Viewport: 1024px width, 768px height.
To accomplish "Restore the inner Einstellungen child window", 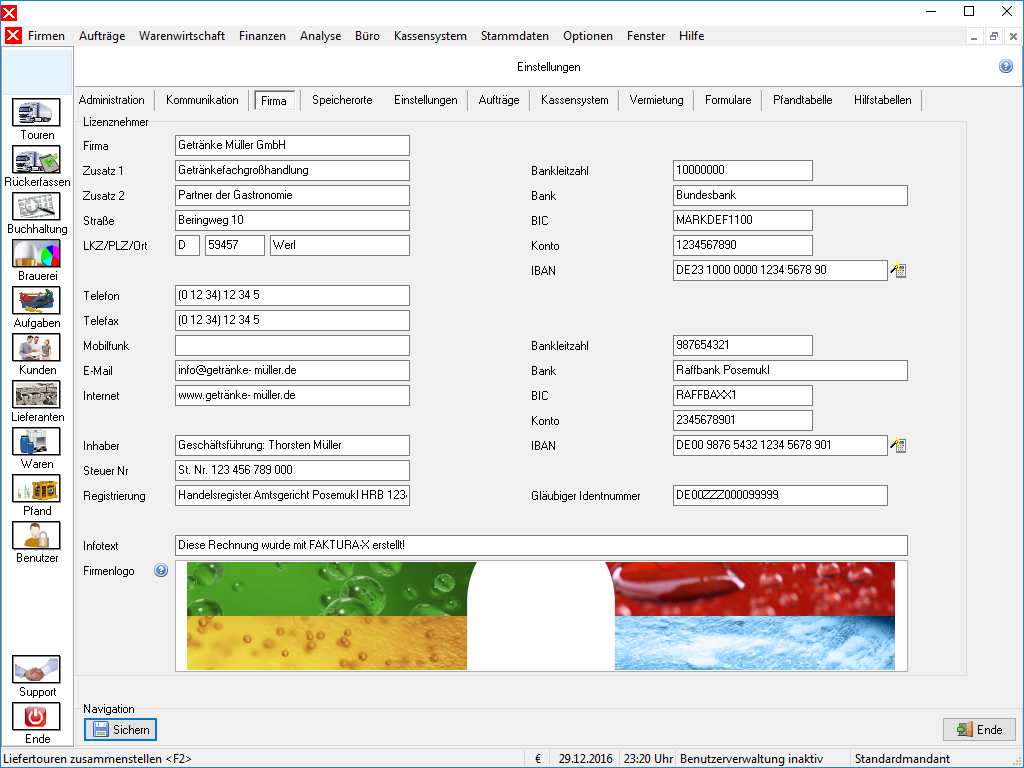I will [993, 37].
